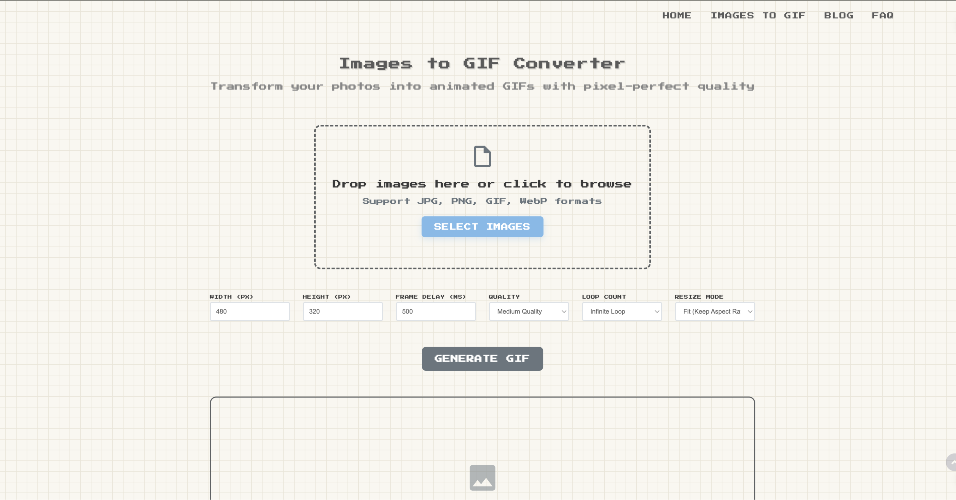The image size is (956, 500).
Task: Open the Loop Count dropdown
Action: click(x=622, y=312)
